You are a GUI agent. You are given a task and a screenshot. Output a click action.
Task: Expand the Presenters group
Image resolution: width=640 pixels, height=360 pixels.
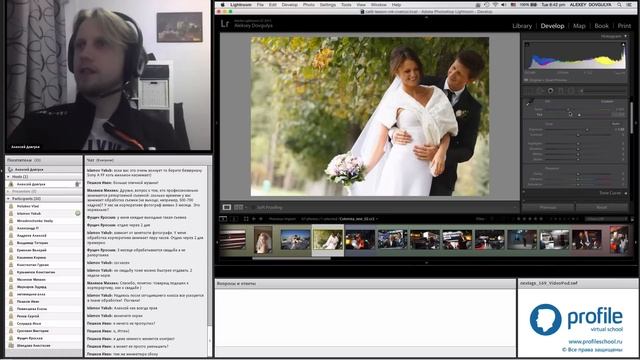(8, 191)
